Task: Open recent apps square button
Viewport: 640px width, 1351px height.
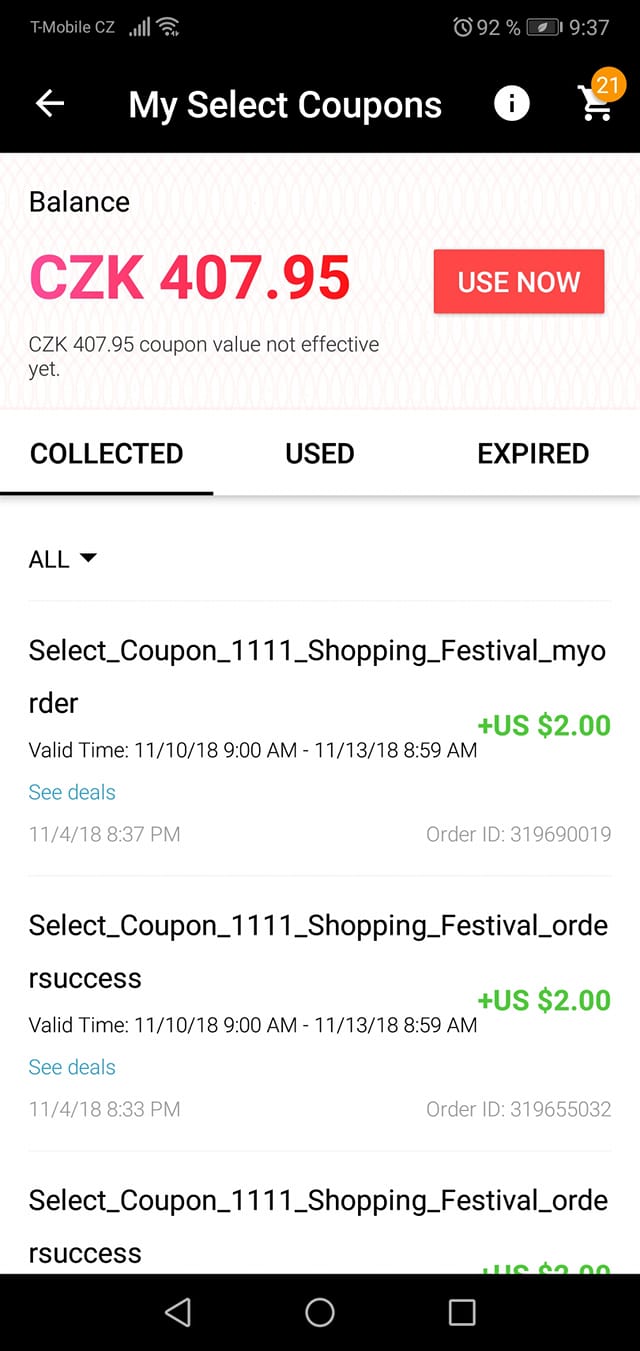Action: point(462,1312)
